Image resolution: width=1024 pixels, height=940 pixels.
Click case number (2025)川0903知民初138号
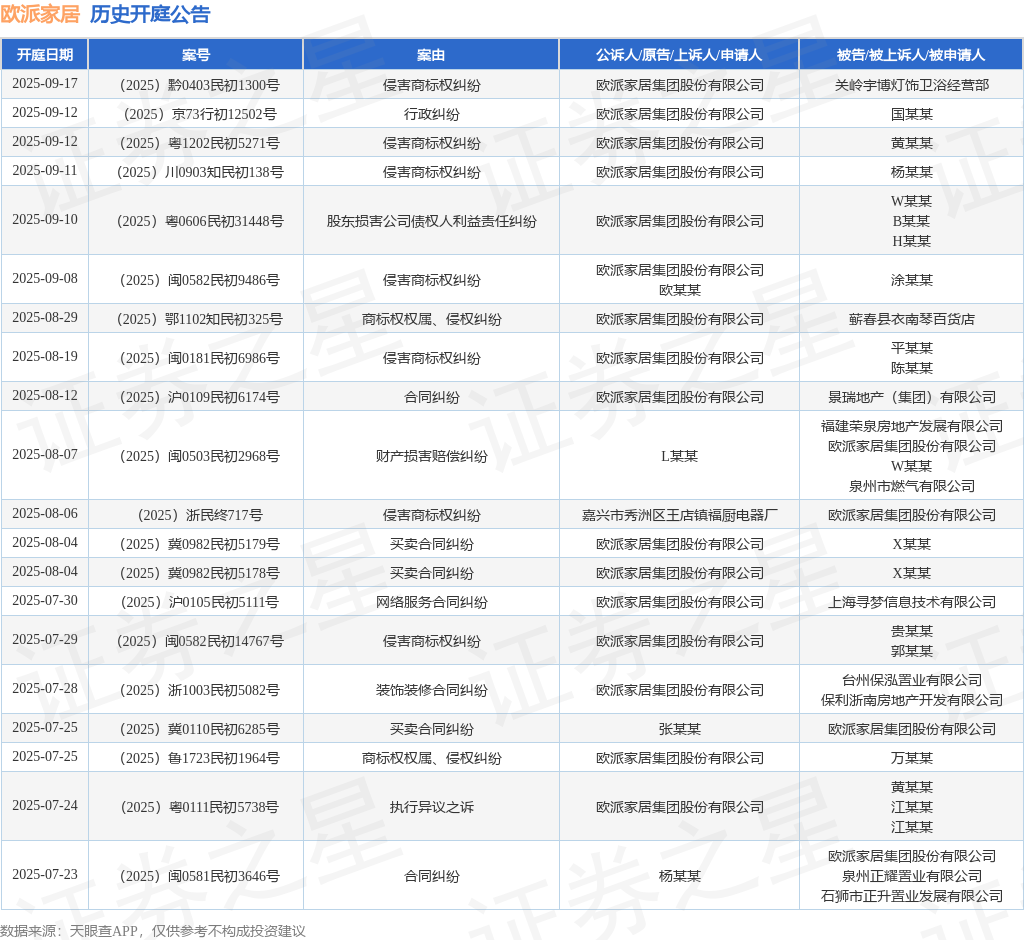pyautogui.click(x=196, y=172)
